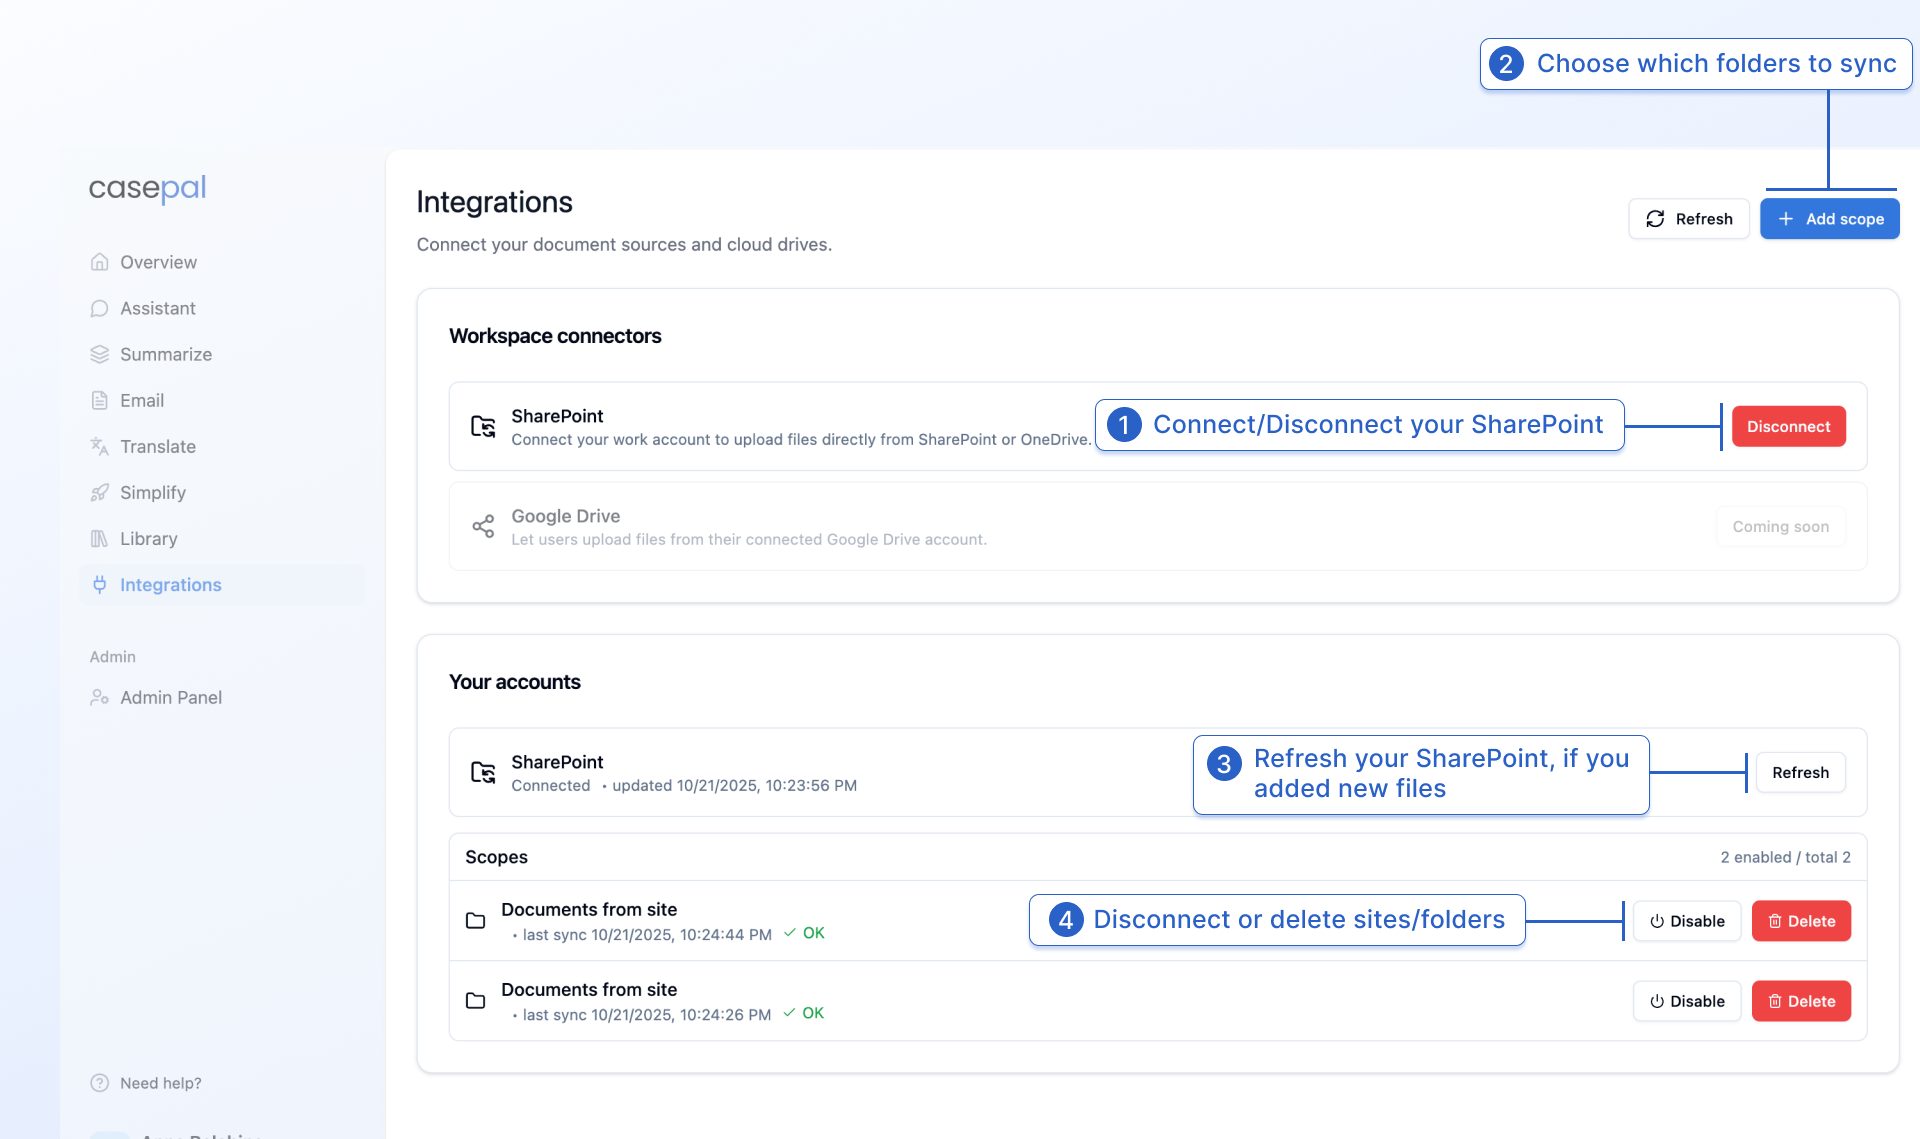The width and height of the screenshot is (1920, 1139).
Task: Delete the second Documents from site scope
Action: click(x=1801, y=1001)
